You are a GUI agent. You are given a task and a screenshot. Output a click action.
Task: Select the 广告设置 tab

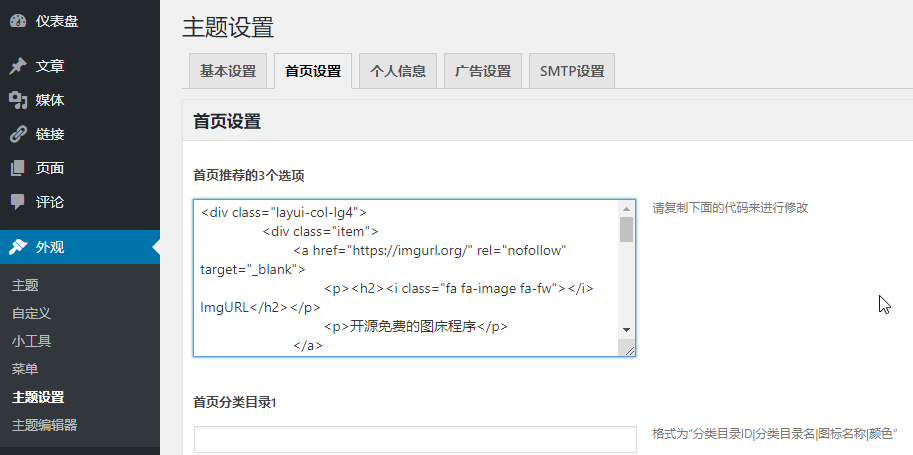[x=482, y=72]
